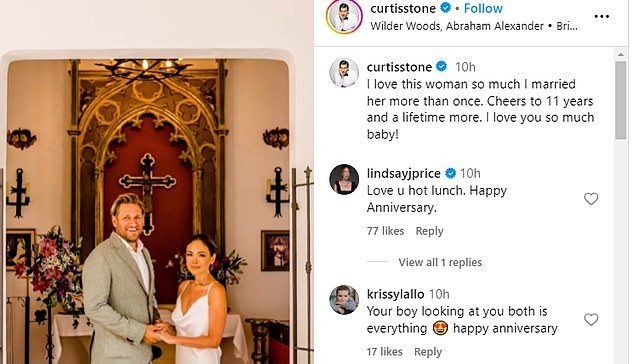634x364 pixels.
Task: Click the verified badge next to lindsayjprice
Action: coord(450,174)
